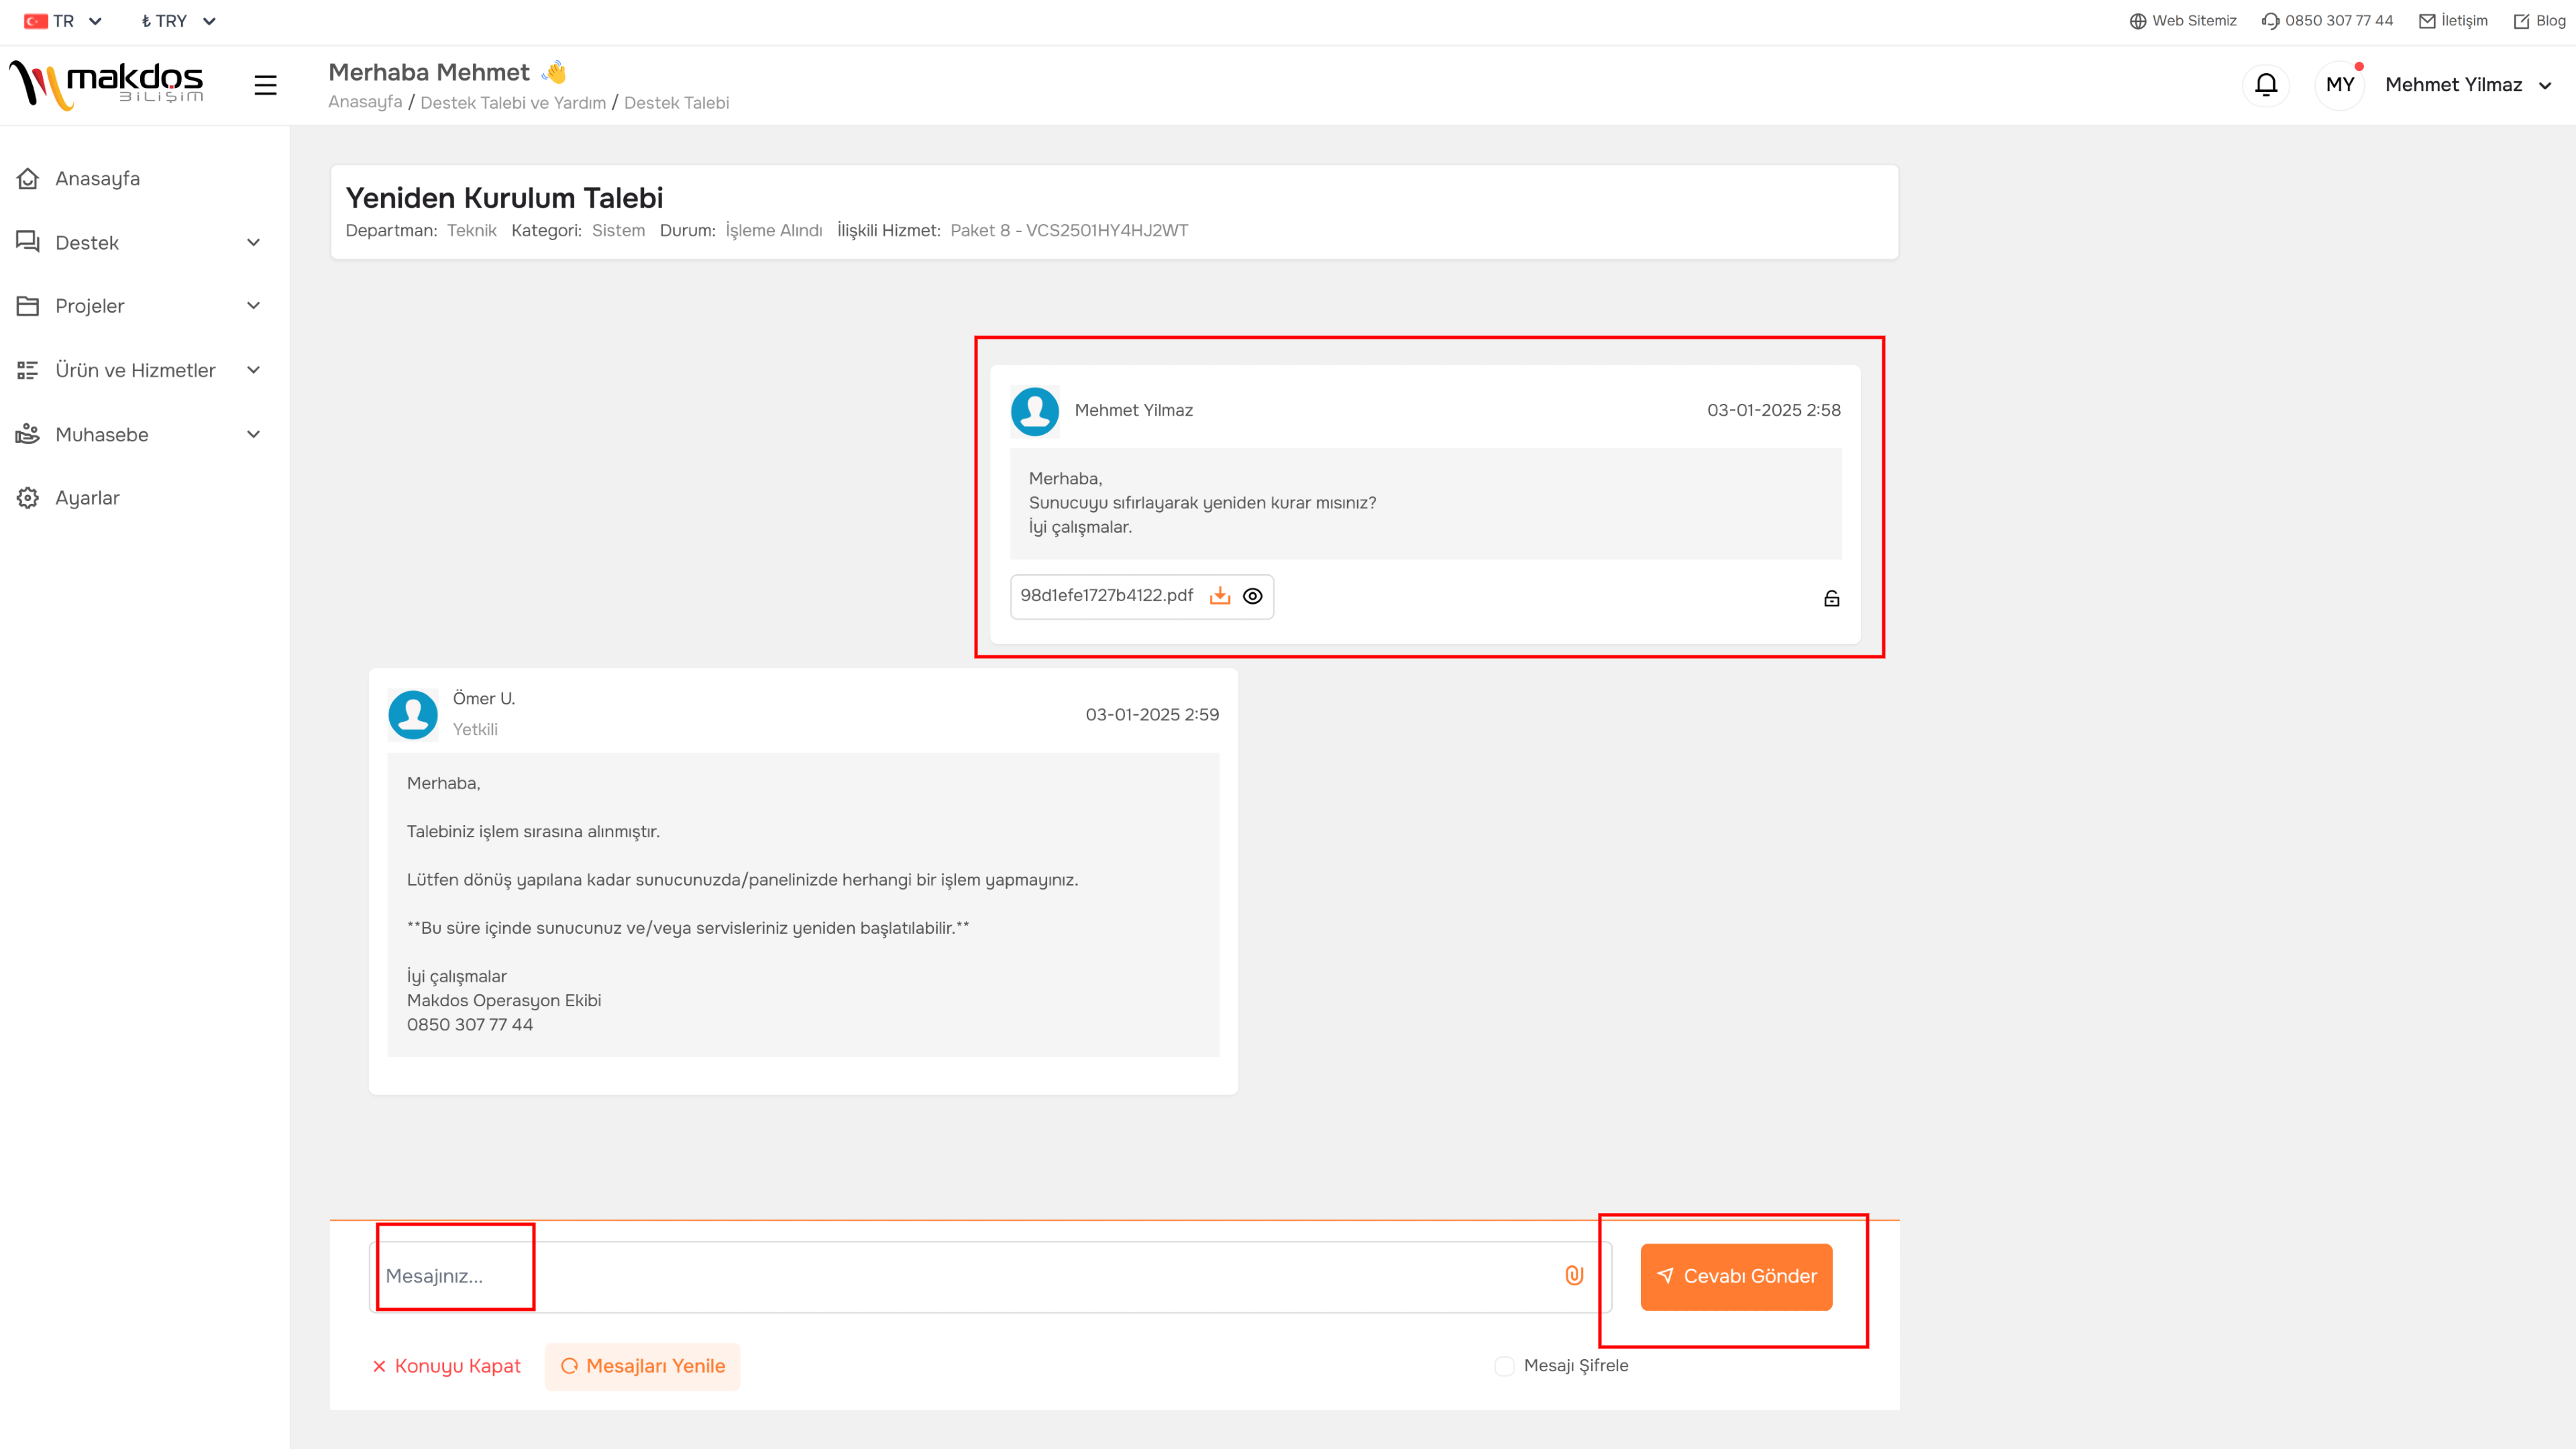This screenshot has height=1449, width=2576.
Task: Click the İletişim envelope icon
Action: tap(2427, 21)
